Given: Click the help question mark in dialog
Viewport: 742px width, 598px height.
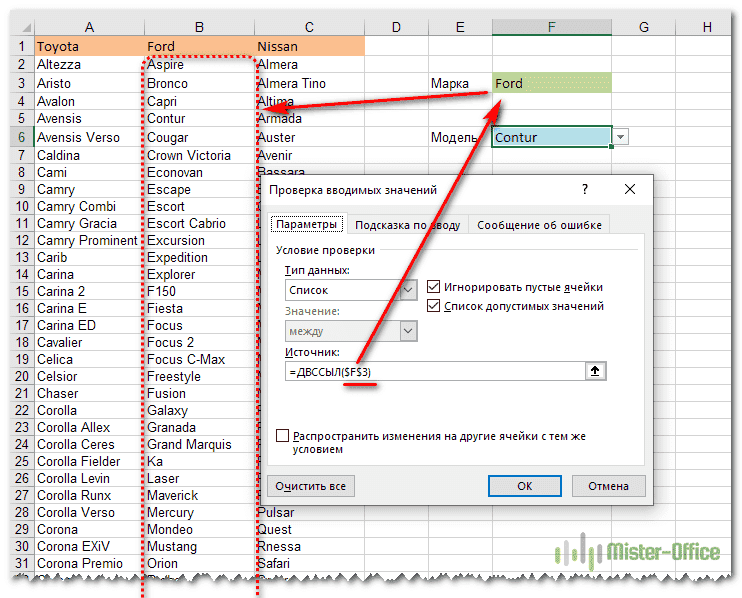Looking at the screenshot, I should [585, 189].
